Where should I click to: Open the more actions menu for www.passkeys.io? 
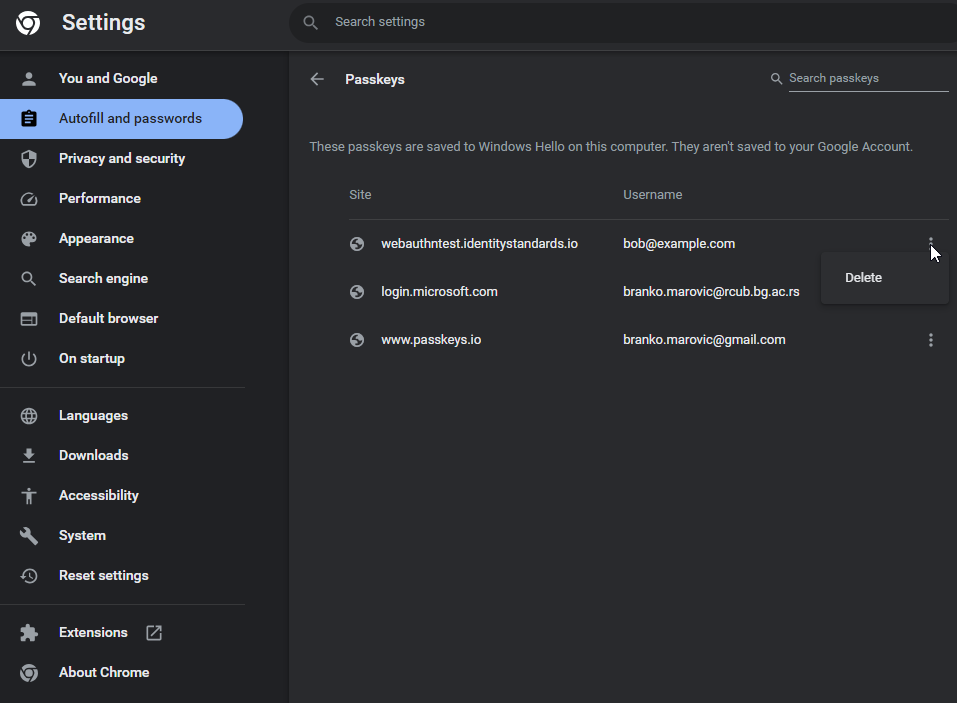[x=931, y=340]
